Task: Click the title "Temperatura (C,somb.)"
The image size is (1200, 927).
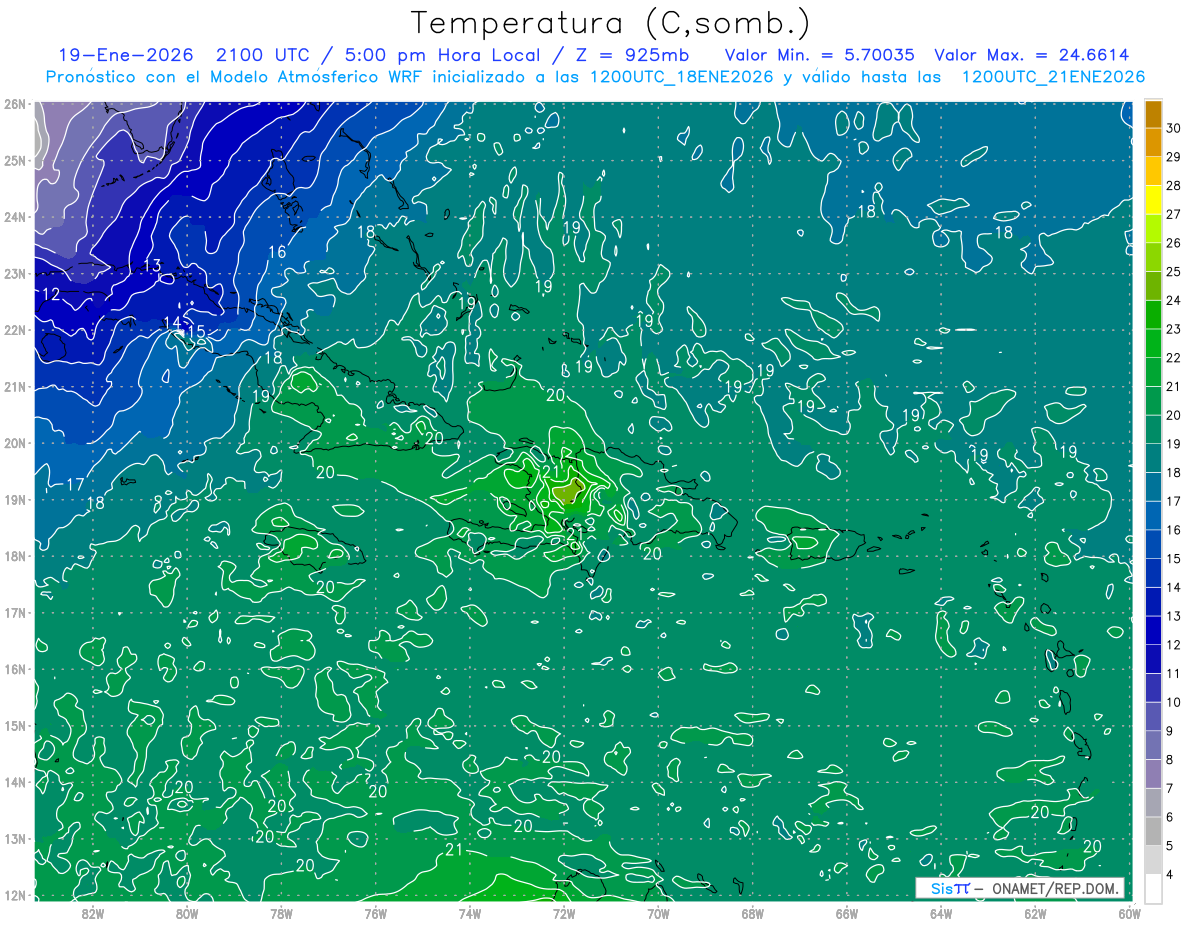Action: (610, 23)
